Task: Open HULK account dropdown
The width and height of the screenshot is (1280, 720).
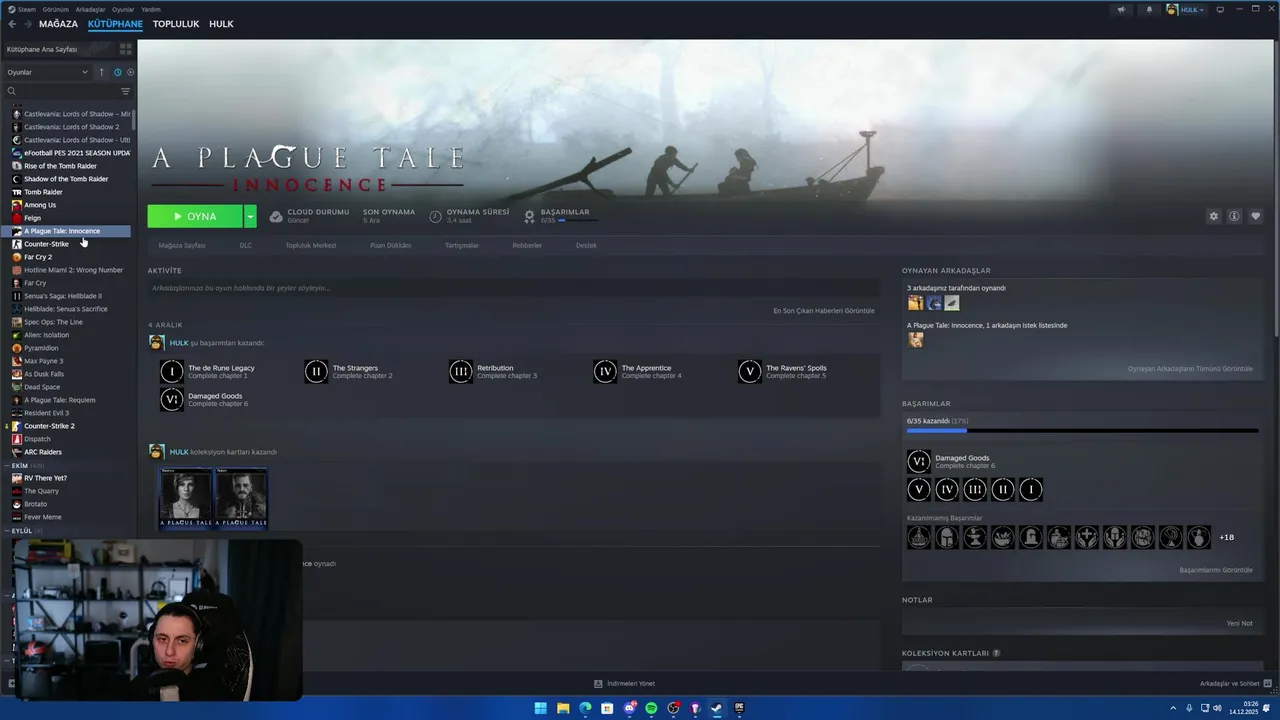Action: 1186,9
